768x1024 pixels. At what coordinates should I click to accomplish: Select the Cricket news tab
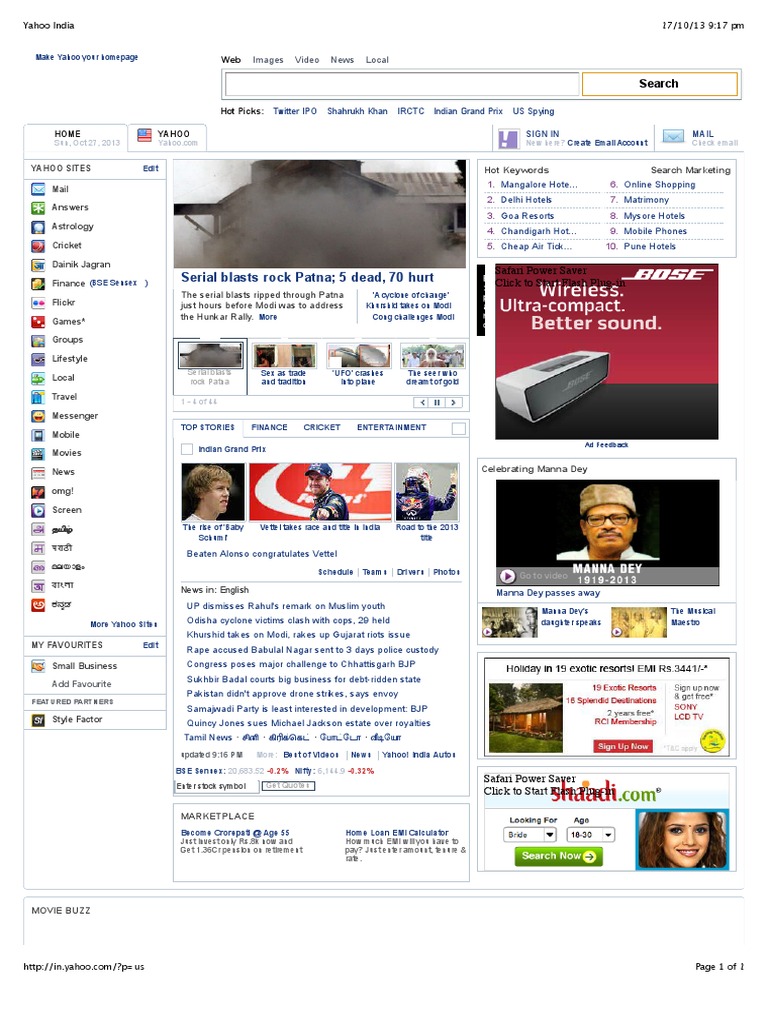322,427
